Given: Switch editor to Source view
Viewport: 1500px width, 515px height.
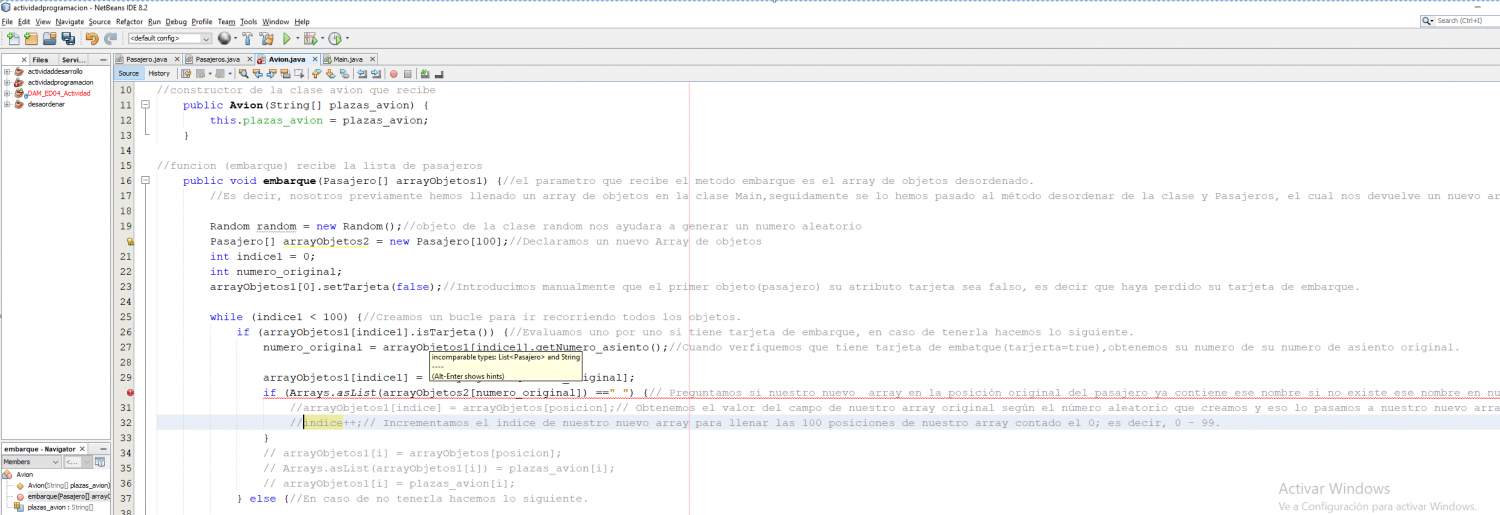Looking at the screenshot, I should [128, 73].
